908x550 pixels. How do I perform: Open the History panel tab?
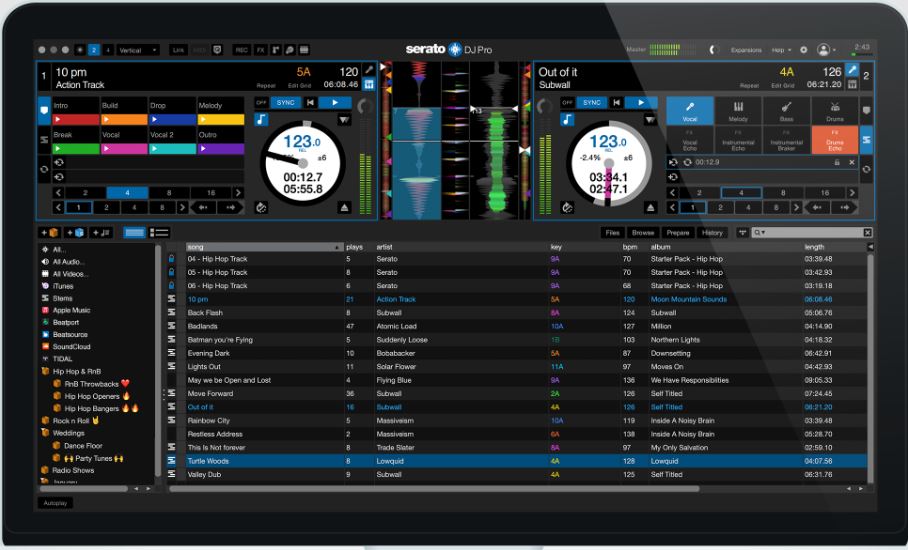712,233
